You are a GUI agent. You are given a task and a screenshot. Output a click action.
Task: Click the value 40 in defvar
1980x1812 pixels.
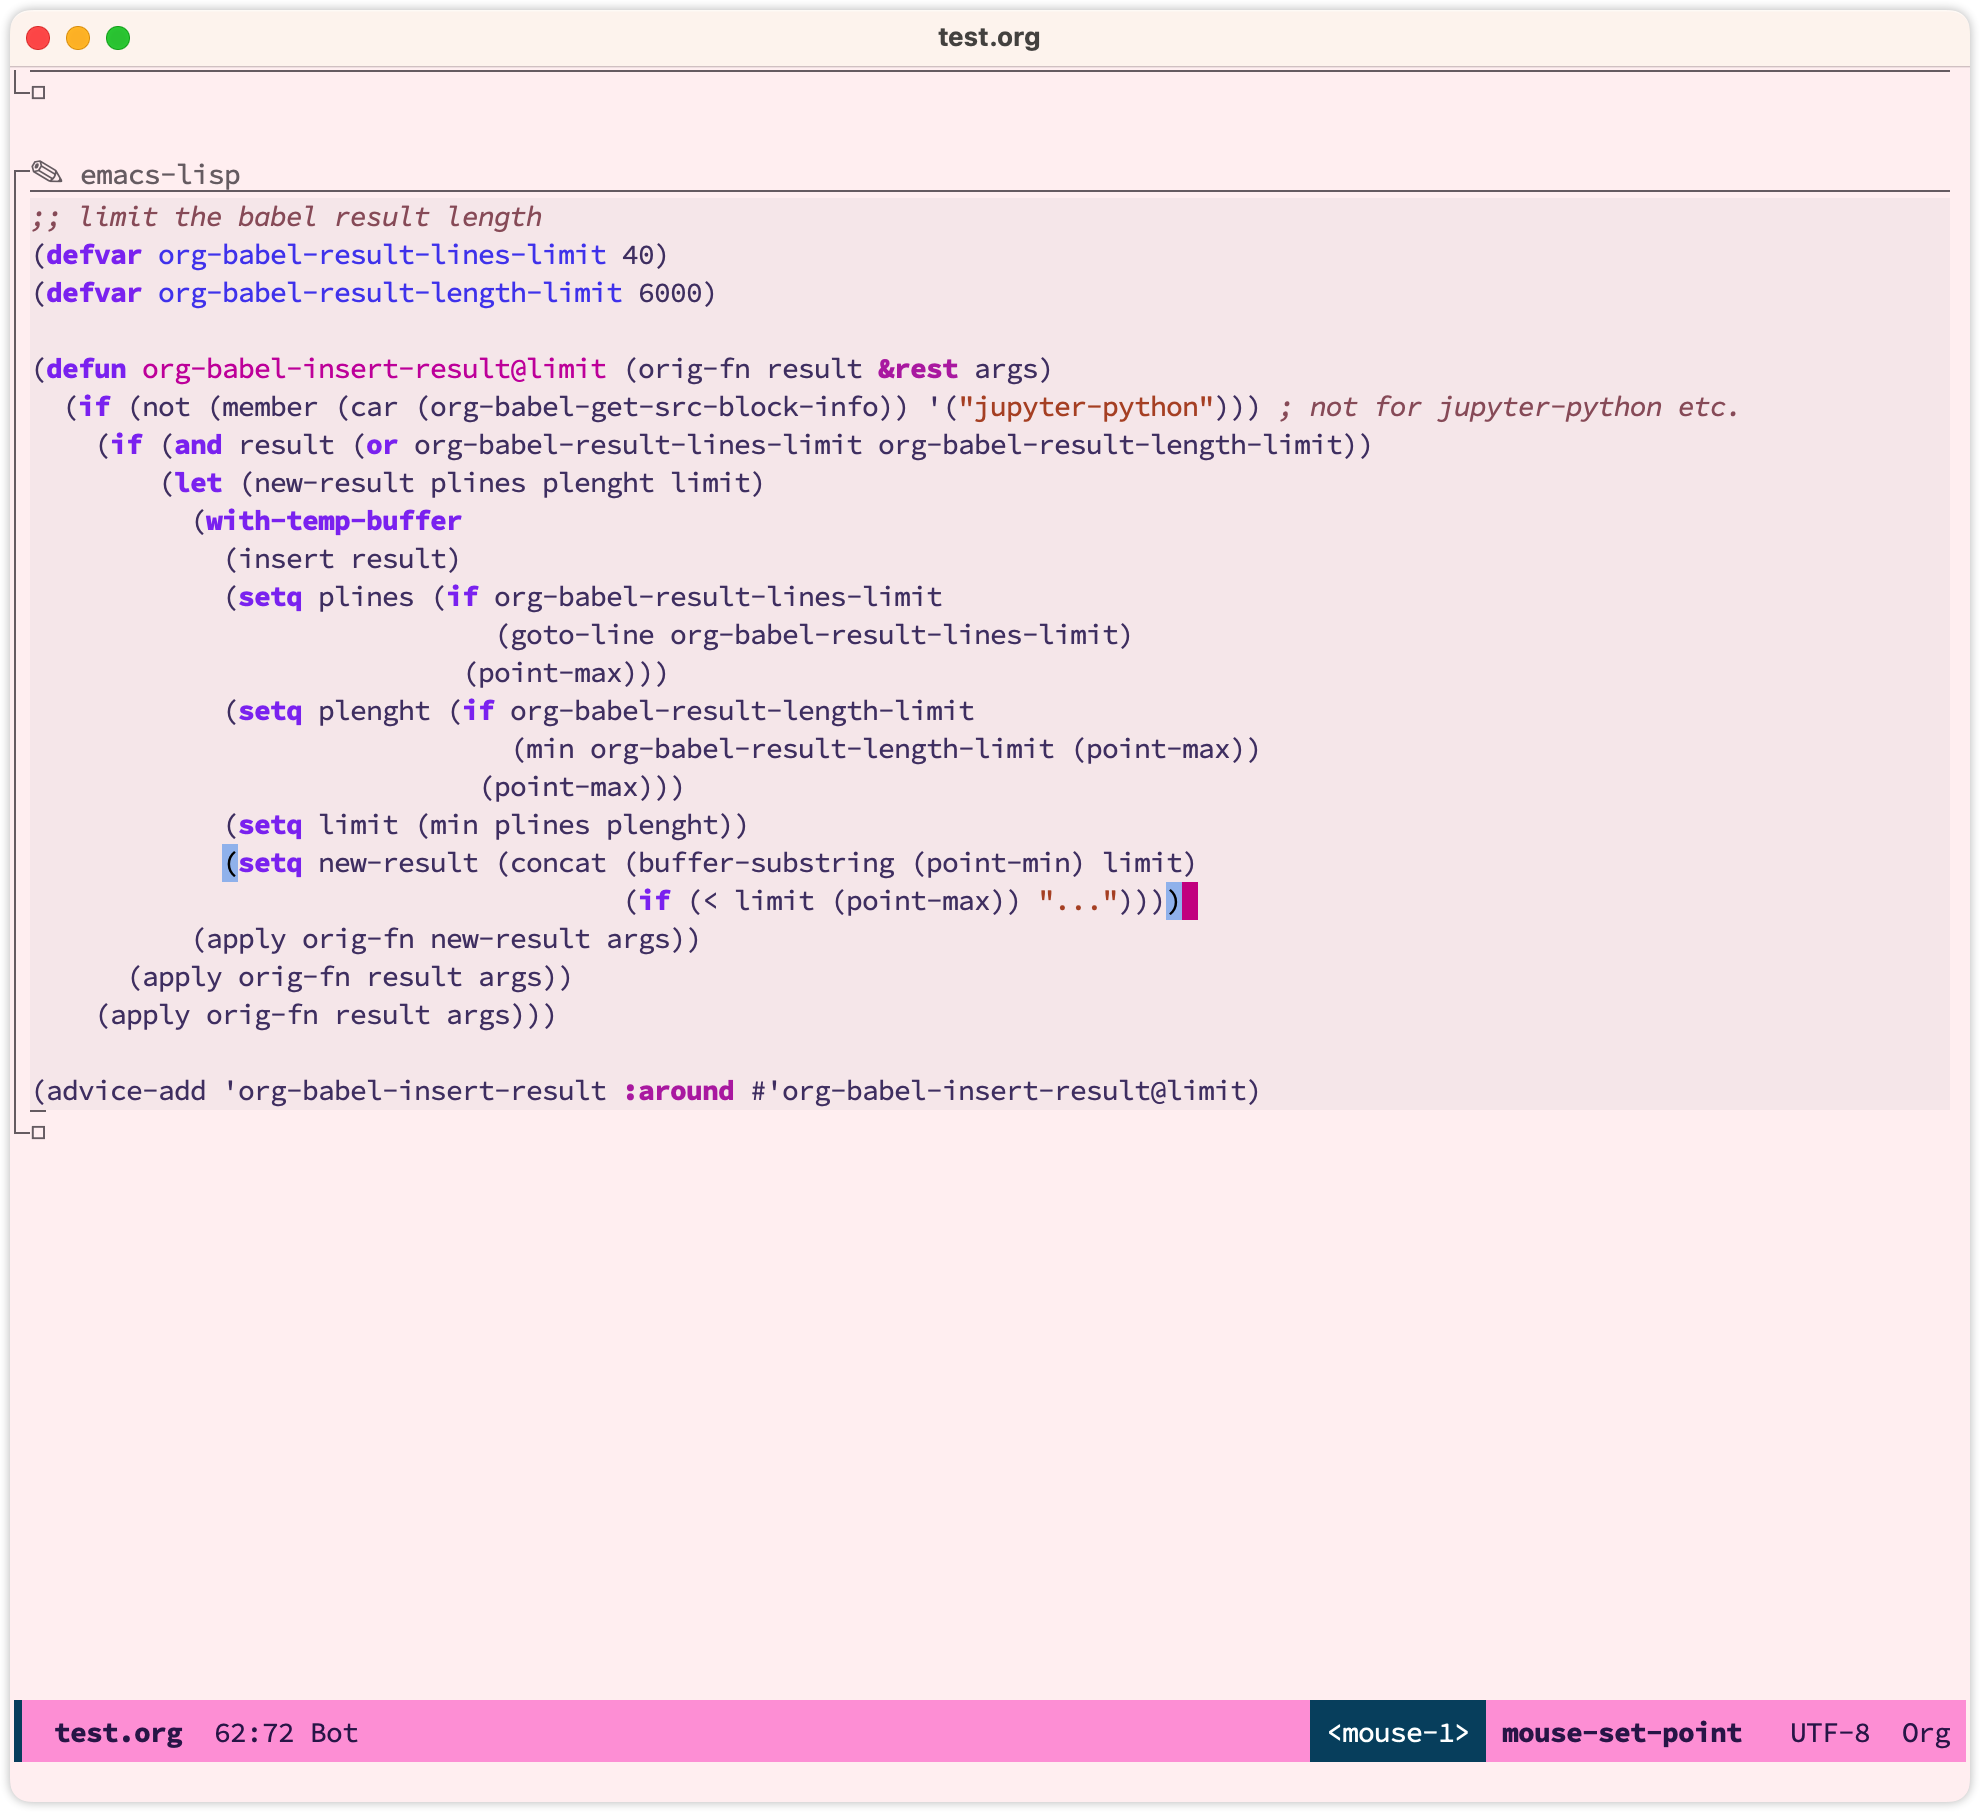click(x=638, y=255)
